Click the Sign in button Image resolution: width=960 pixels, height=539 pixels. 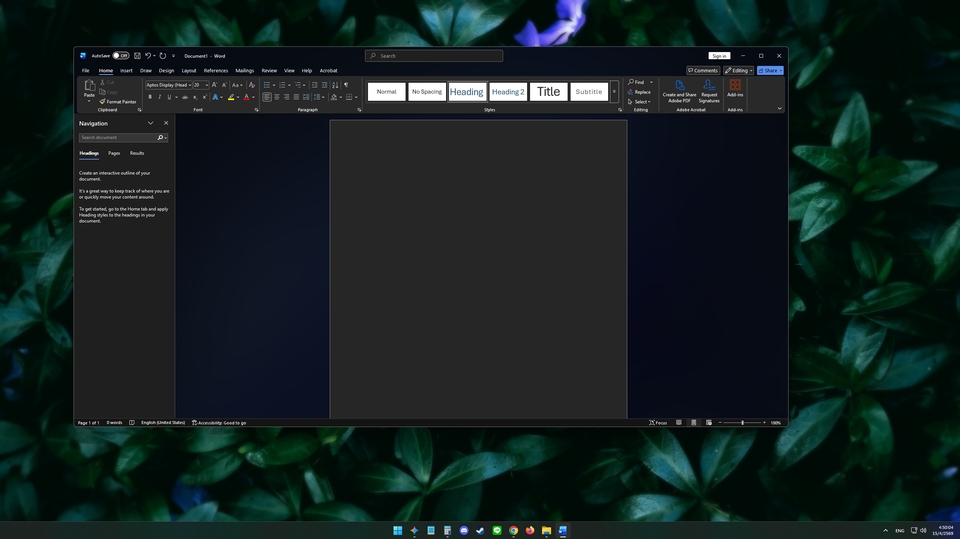click(718, 56)
